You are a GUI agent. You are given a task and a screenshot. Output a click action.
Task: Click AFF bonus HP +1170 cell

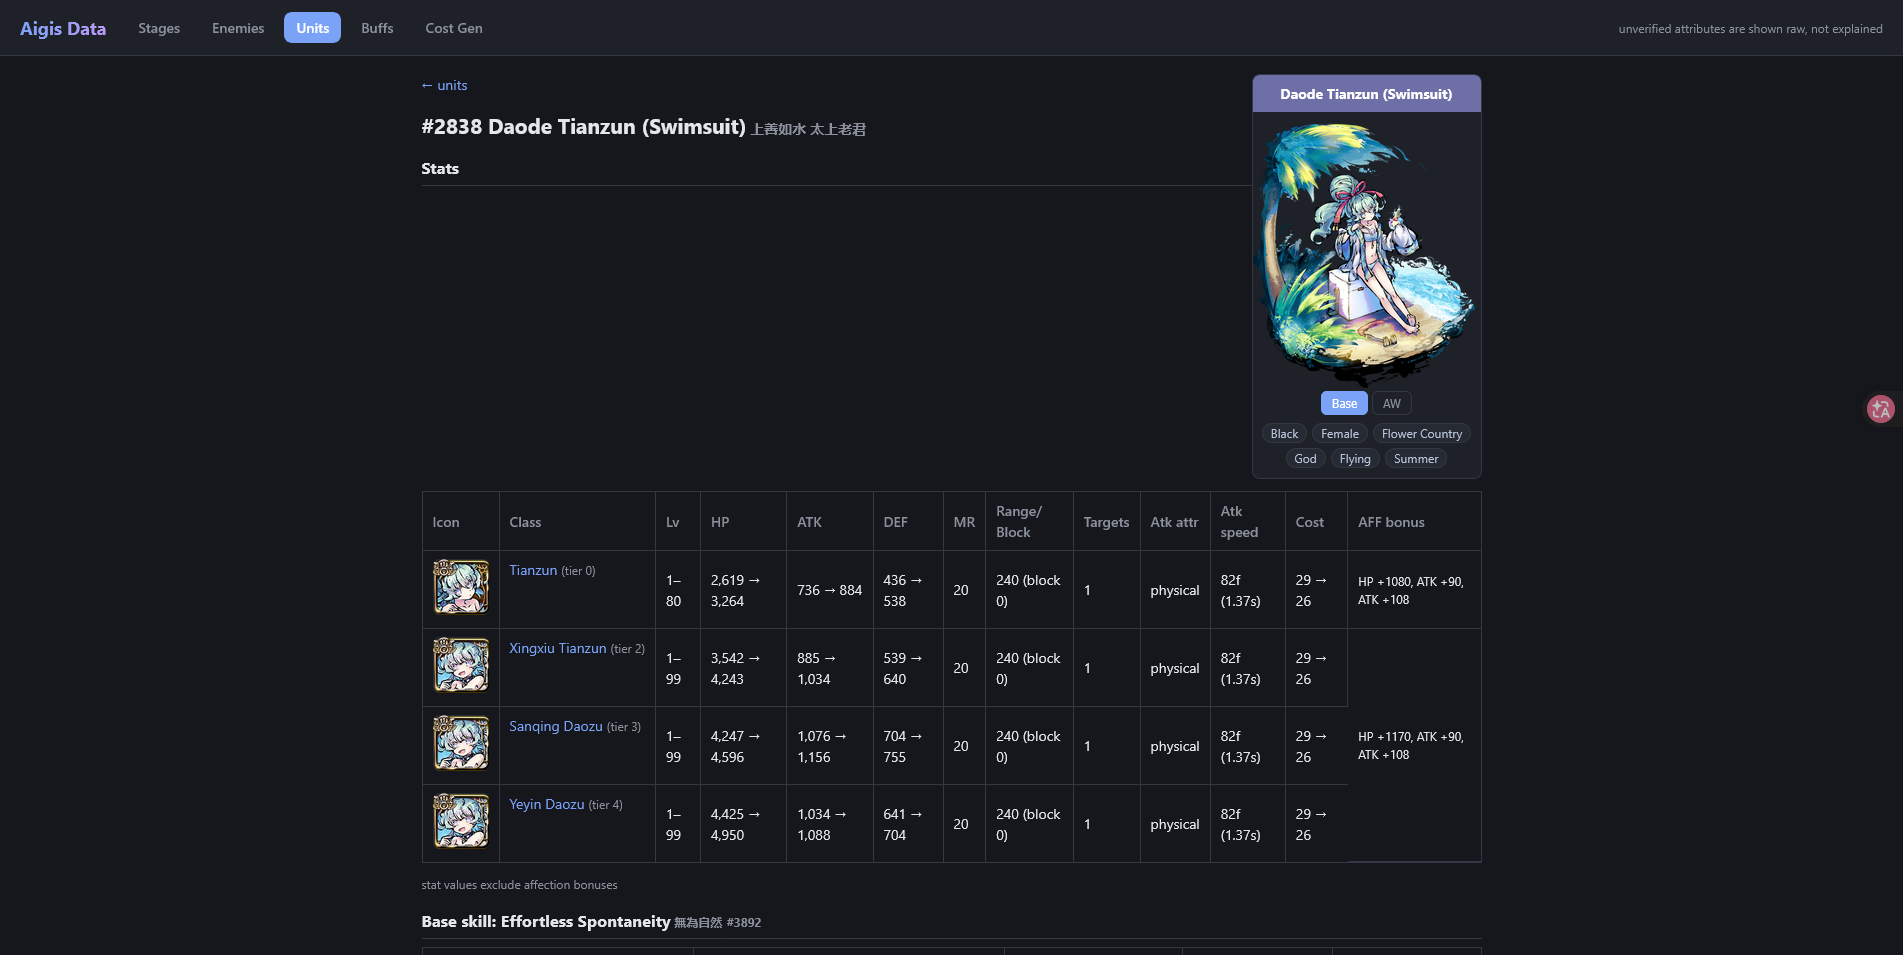click(1413, 745)
